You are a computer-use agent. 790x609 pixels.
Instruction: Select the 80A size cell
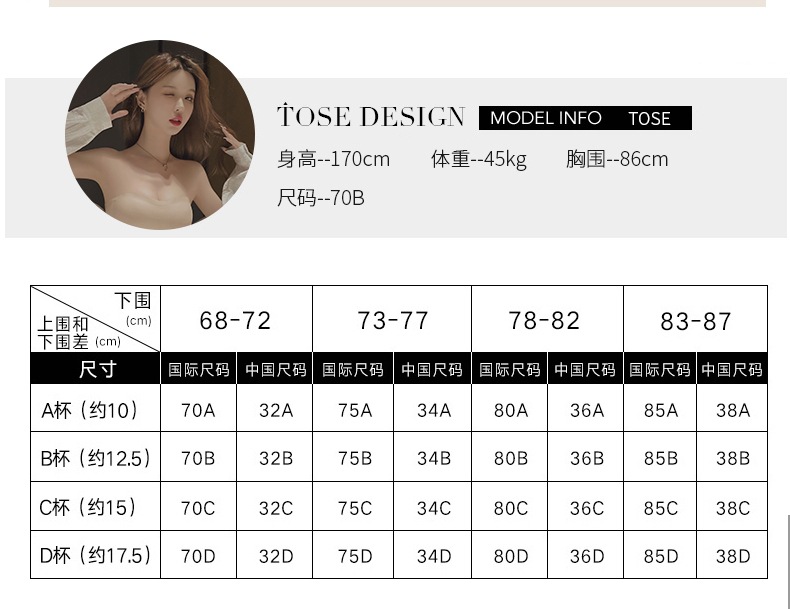click(x=510, y=410)
